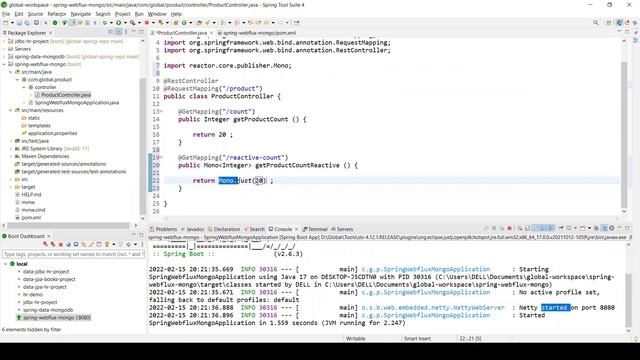640x360 pixels.
Task: Click the editor vertical scrollbar
Action: 624,134
